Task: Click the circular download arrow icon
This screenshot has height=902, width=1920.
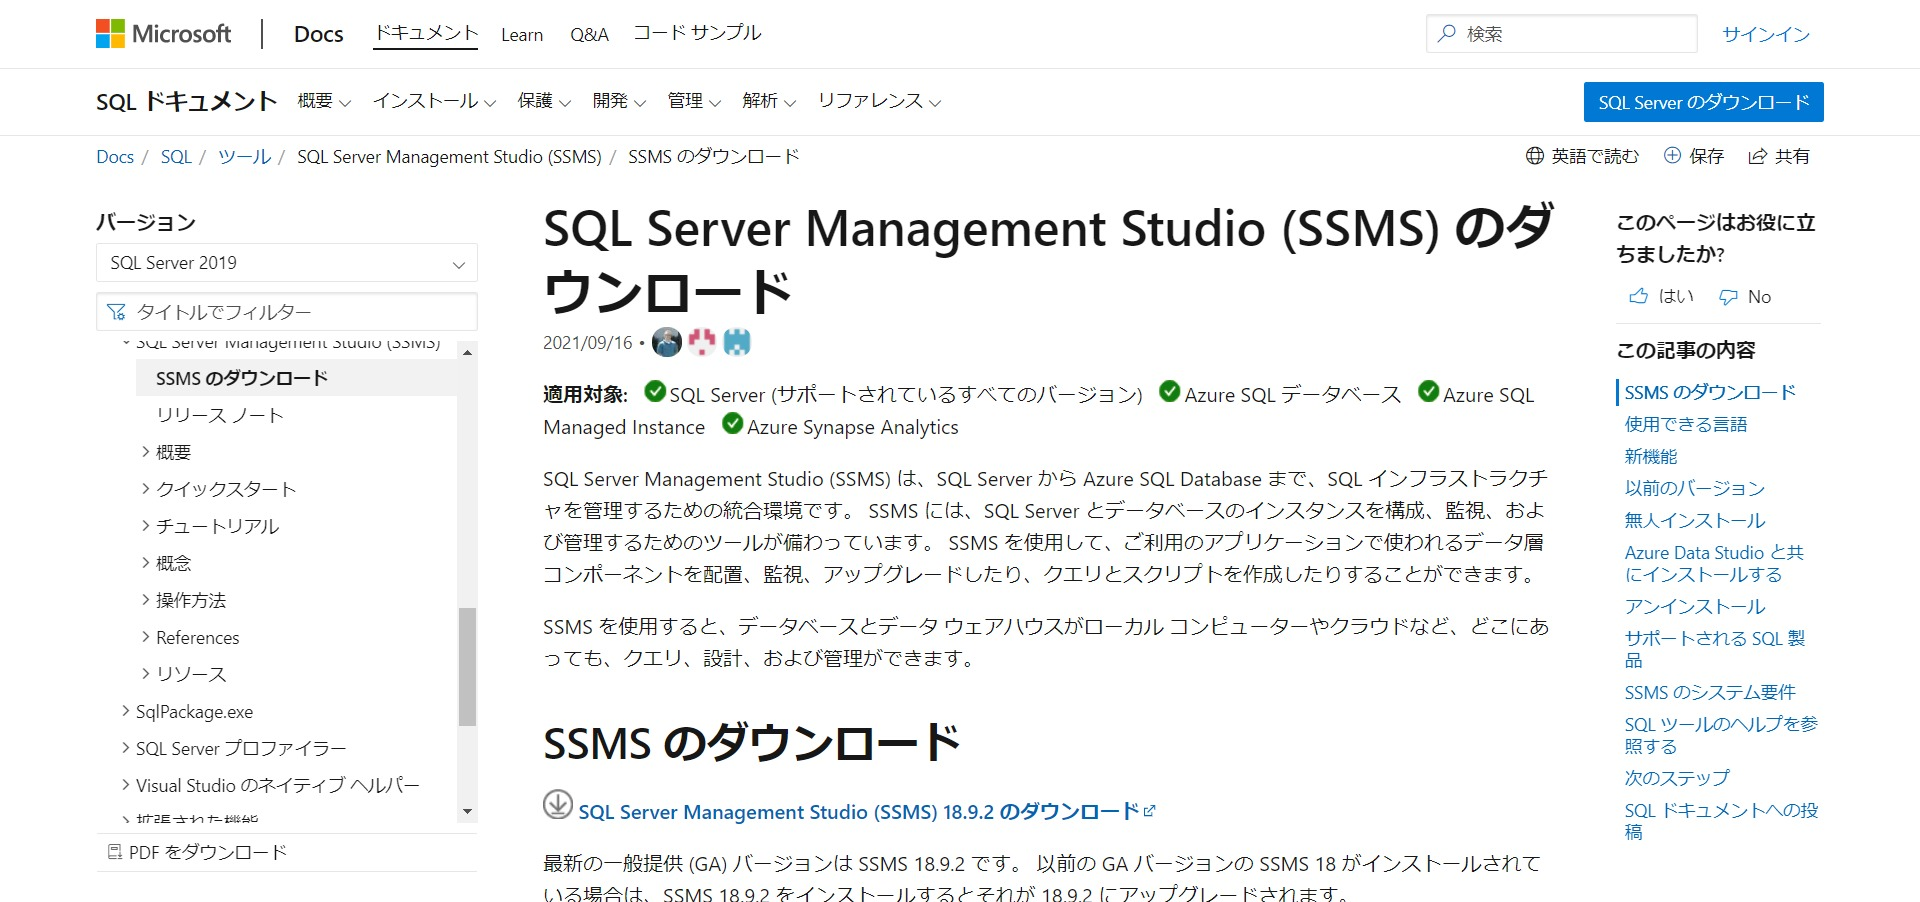Action: pyautogui.click(x=558, y=804)
